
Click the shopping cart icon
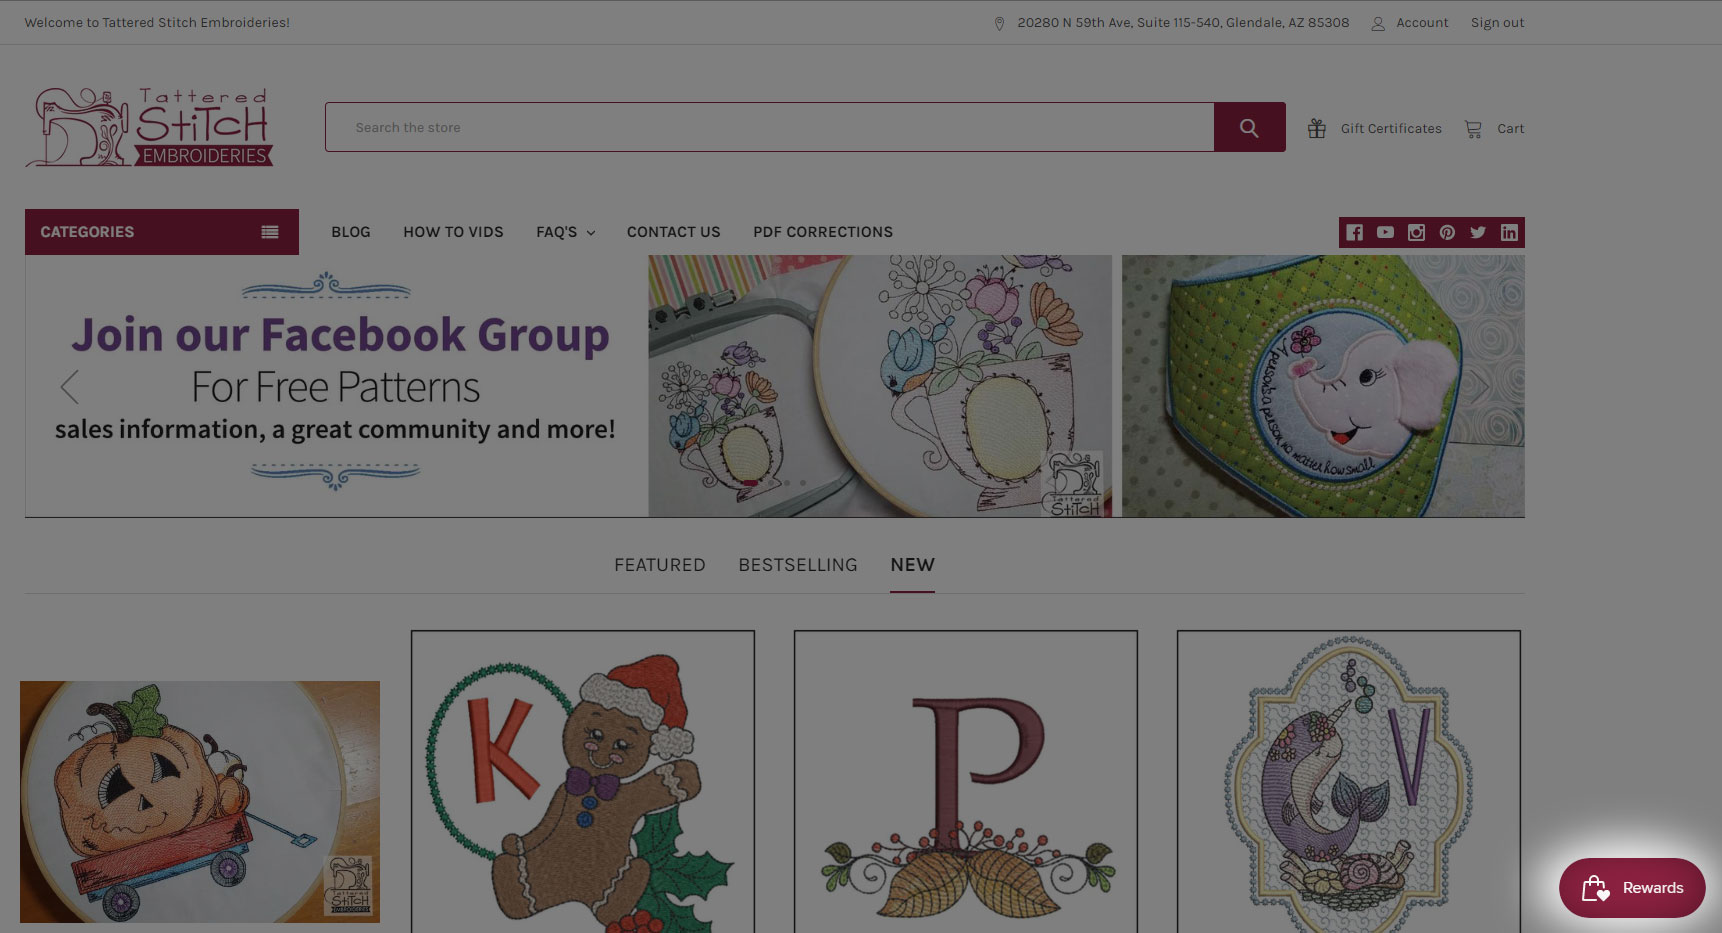(1473, 128)
